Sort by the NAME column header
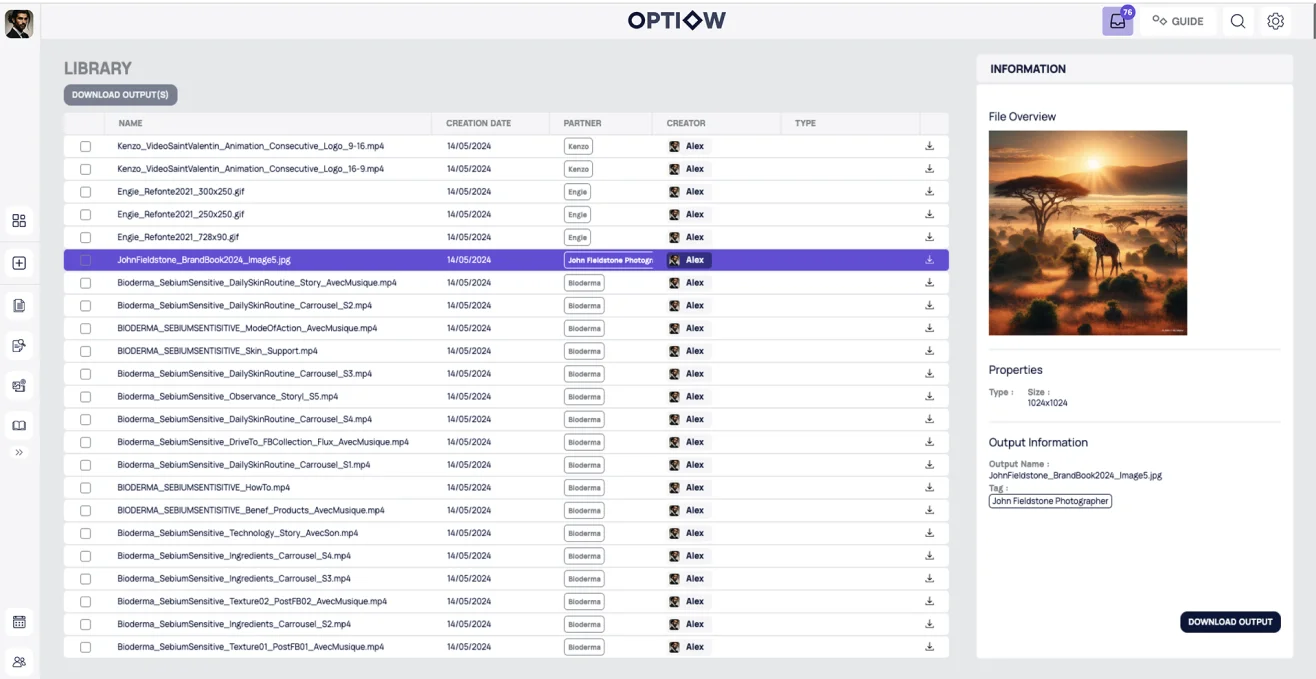 130,123
